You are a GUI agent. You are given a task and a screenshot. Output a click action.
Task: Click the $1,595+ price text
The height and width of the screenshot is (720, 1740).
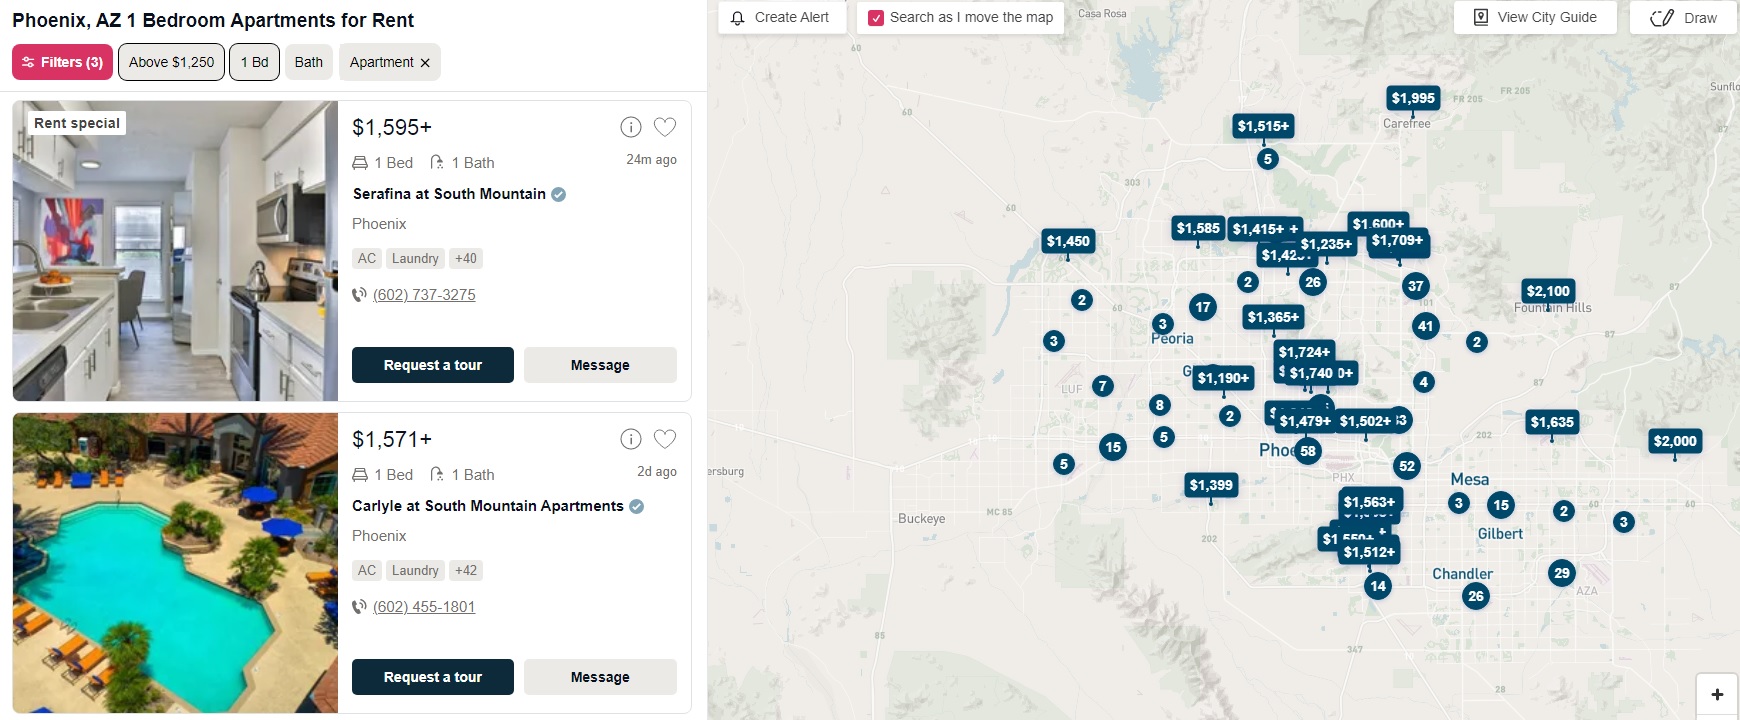[392, 127]
